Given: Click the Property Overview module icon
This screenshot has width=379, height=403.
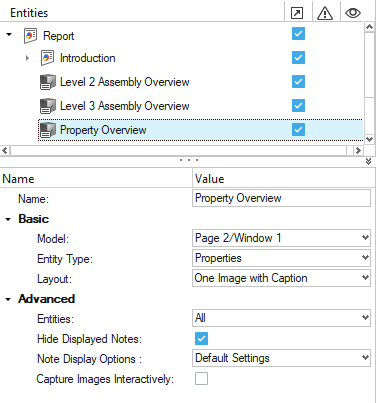Looking at the screenshot, I should (x=47, y=130).
